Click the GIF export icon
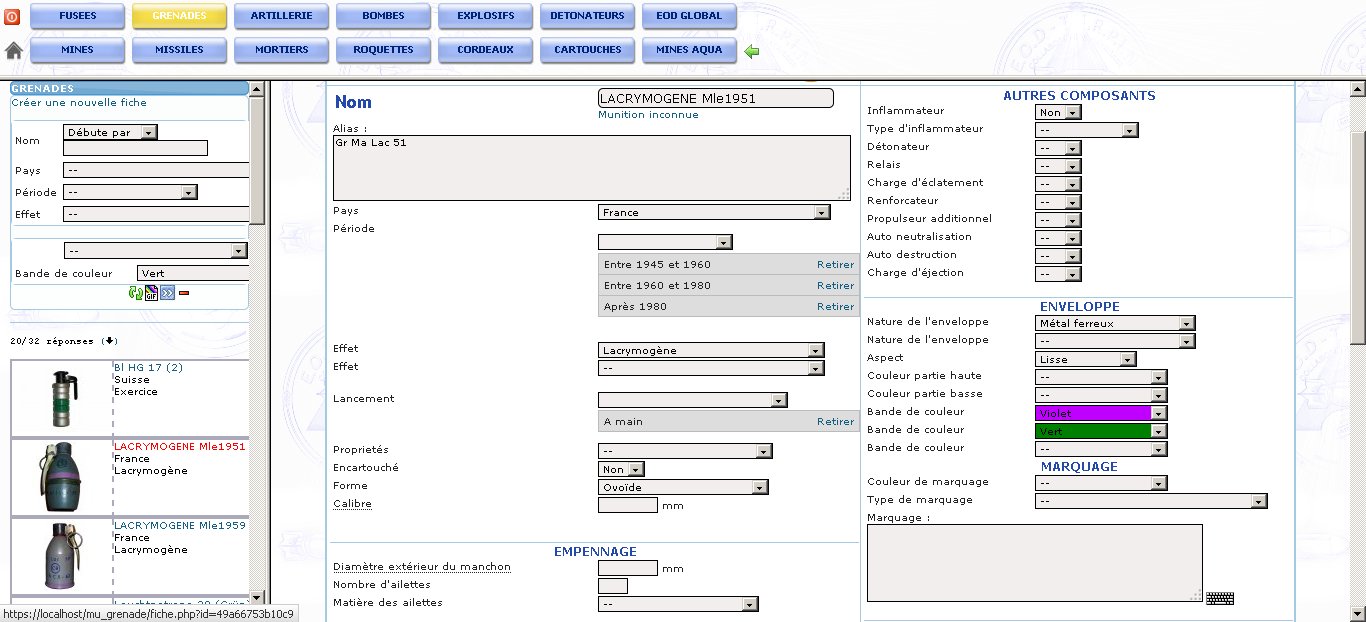The image size is (1366, 622). (151, 293)
